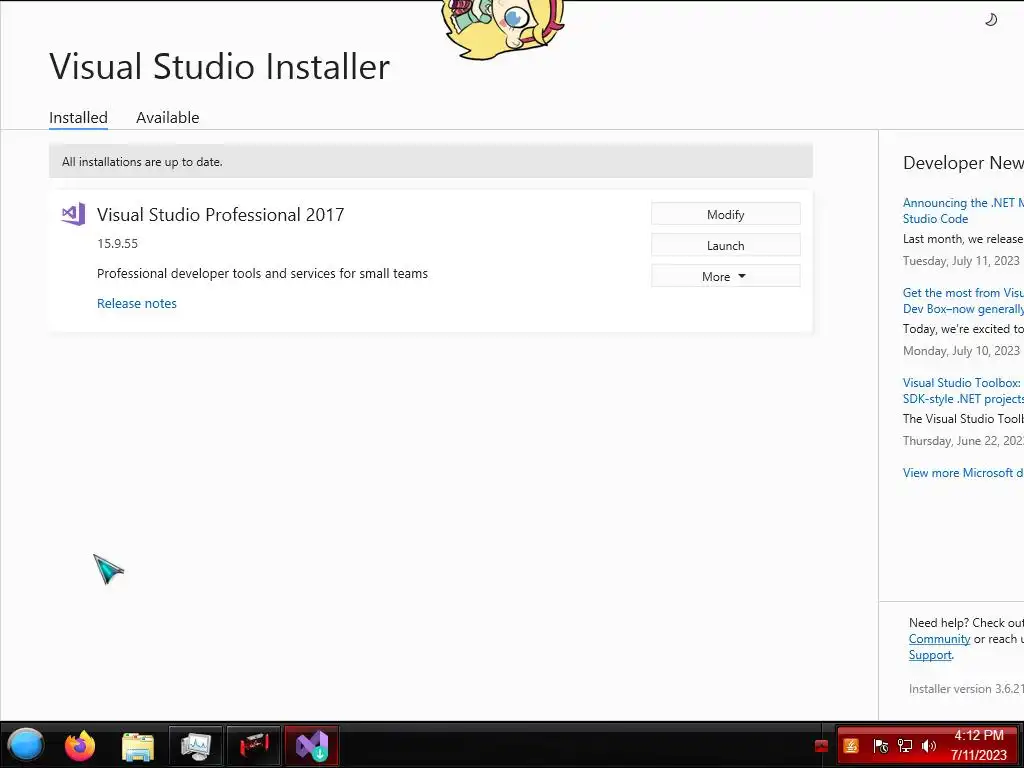This screenshot has width=1024, height=768.
Task: Open the clock showing 4:12 PM
Action: tap(979, 745)
